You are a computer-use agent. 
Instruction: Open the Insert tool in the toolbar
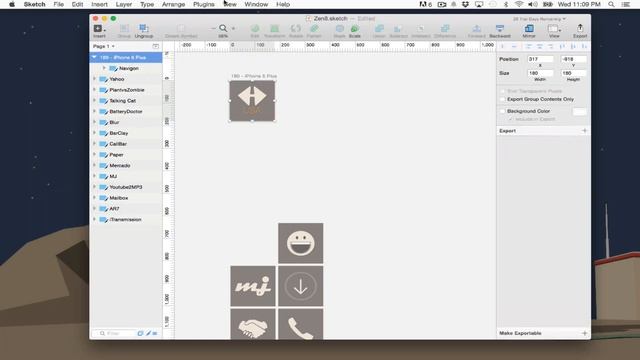point(99,29)
